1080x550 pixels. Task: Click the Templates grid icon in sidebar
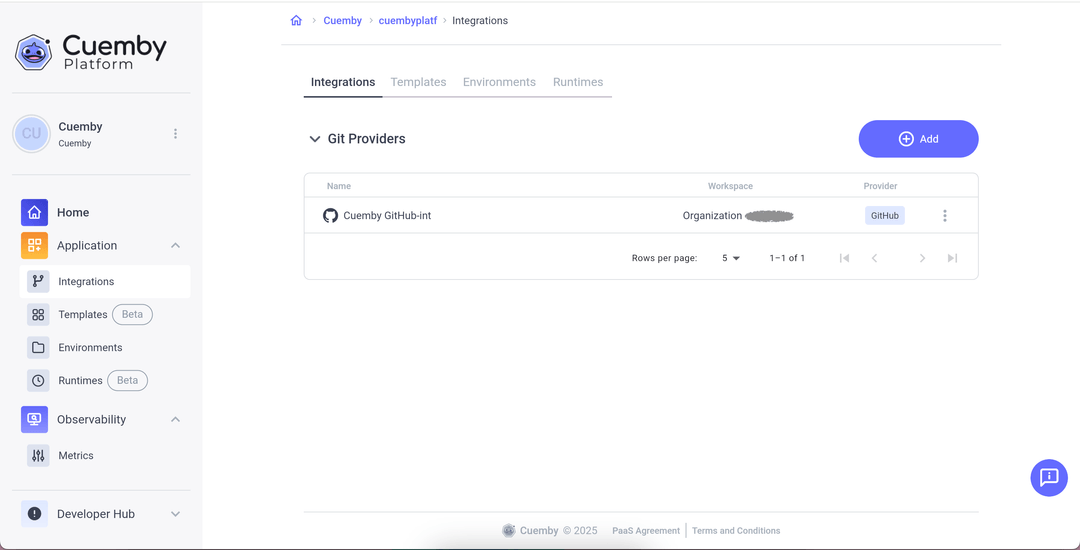click(x=38, y=315)
